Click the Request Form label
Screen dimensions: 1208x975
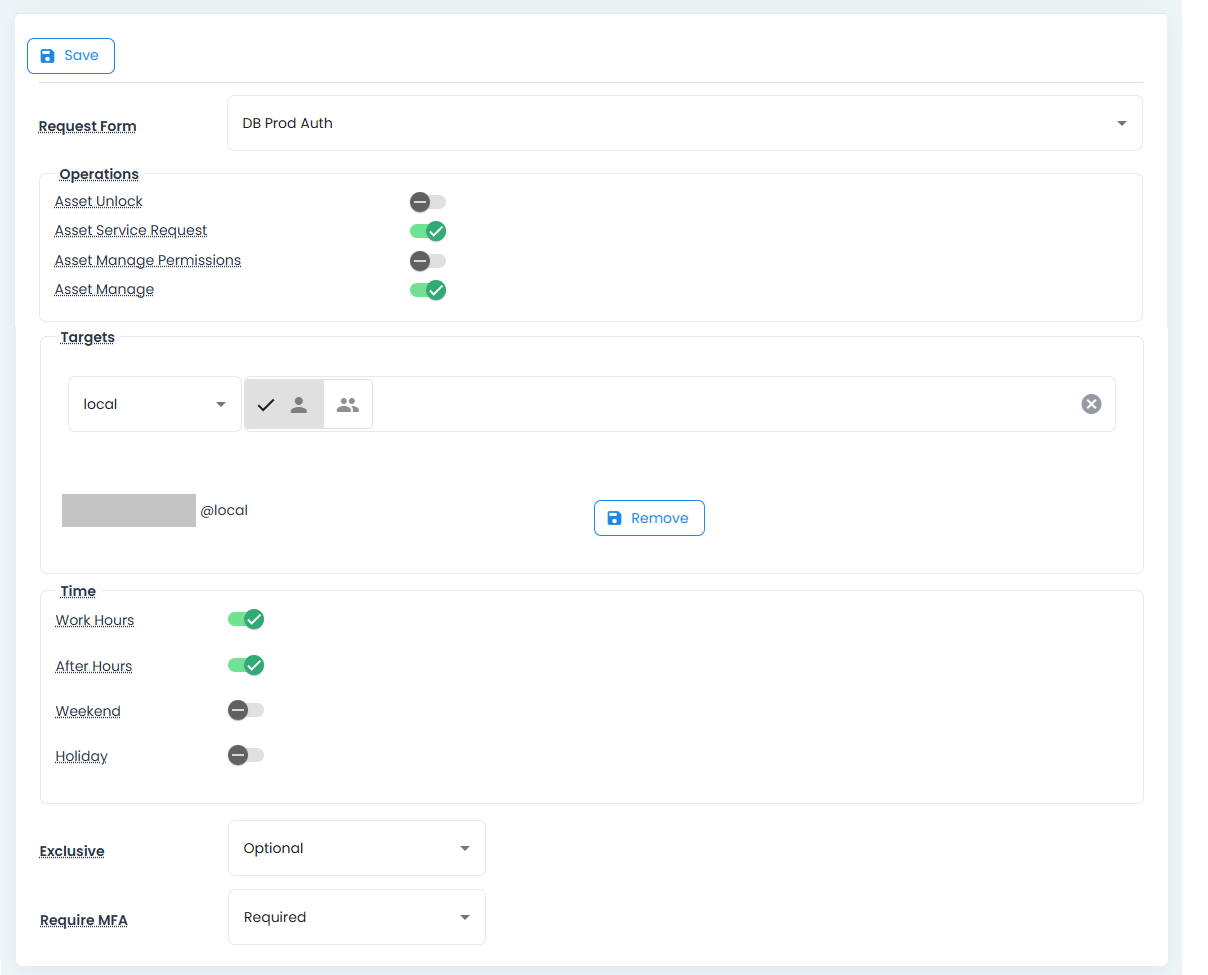(87, 126)
